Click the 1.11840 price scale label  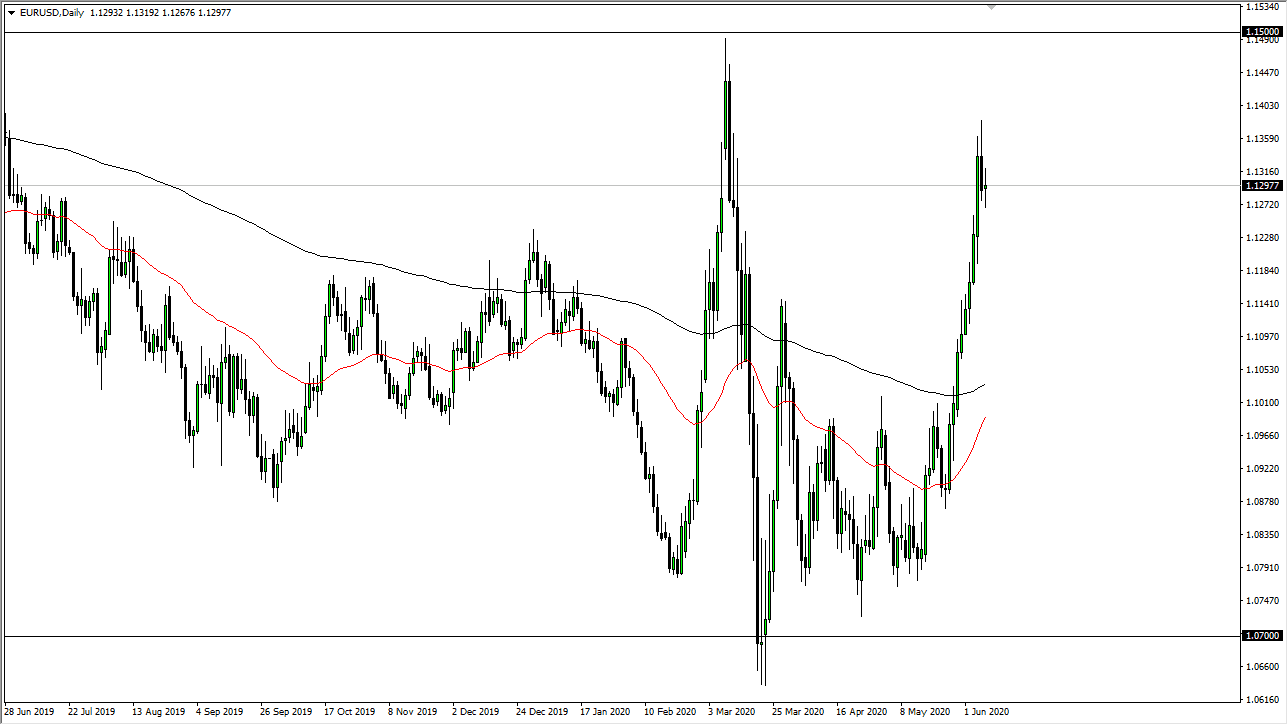pyautogui.click(x=1262, y=271)
